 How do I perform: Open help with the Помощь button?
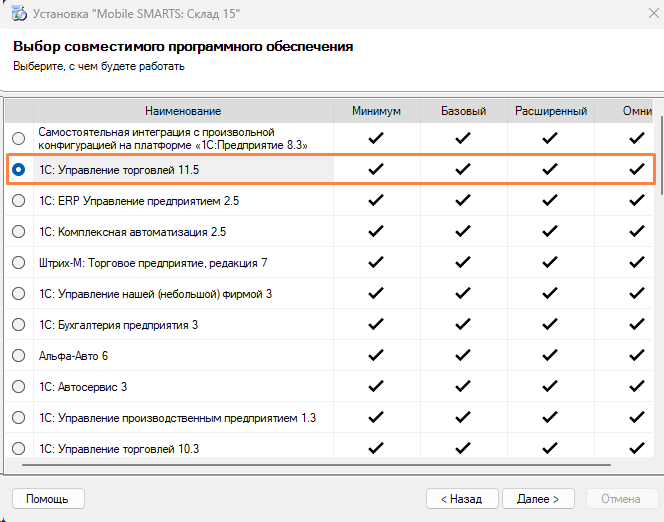[47, 498]
